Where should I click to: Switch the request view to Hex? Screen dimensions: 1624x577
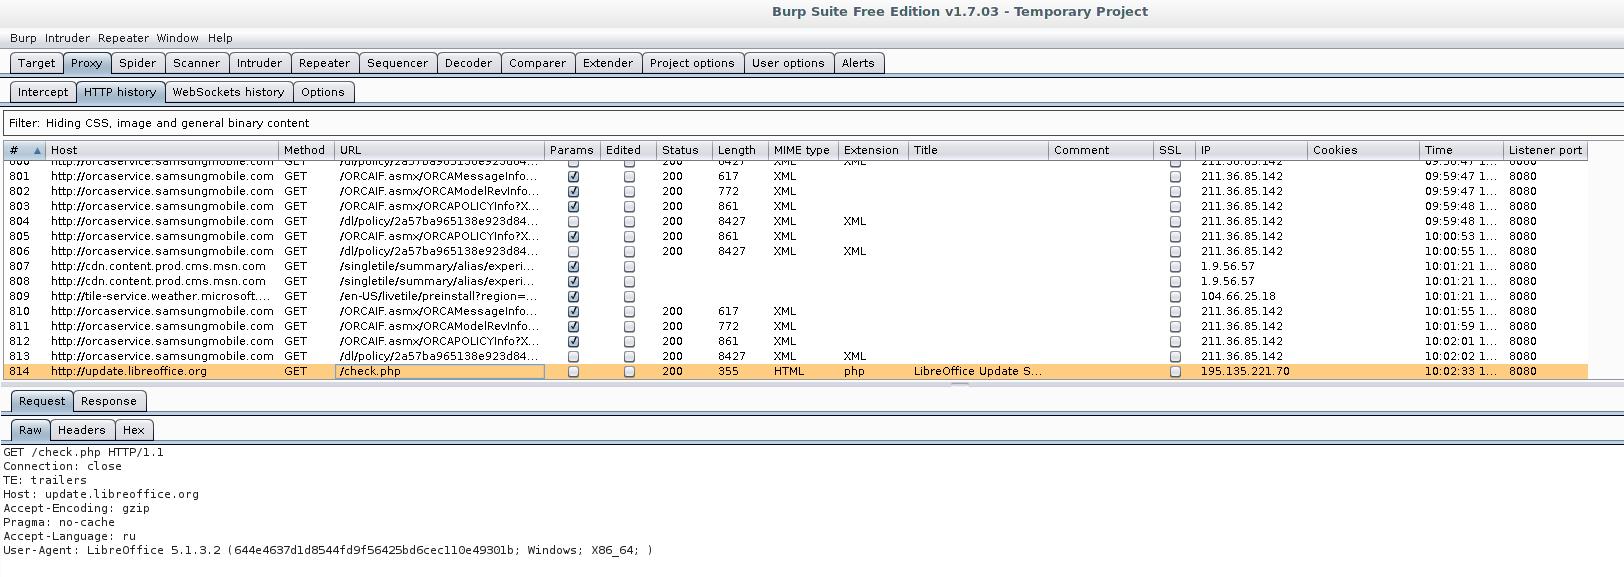pos(133,430)
